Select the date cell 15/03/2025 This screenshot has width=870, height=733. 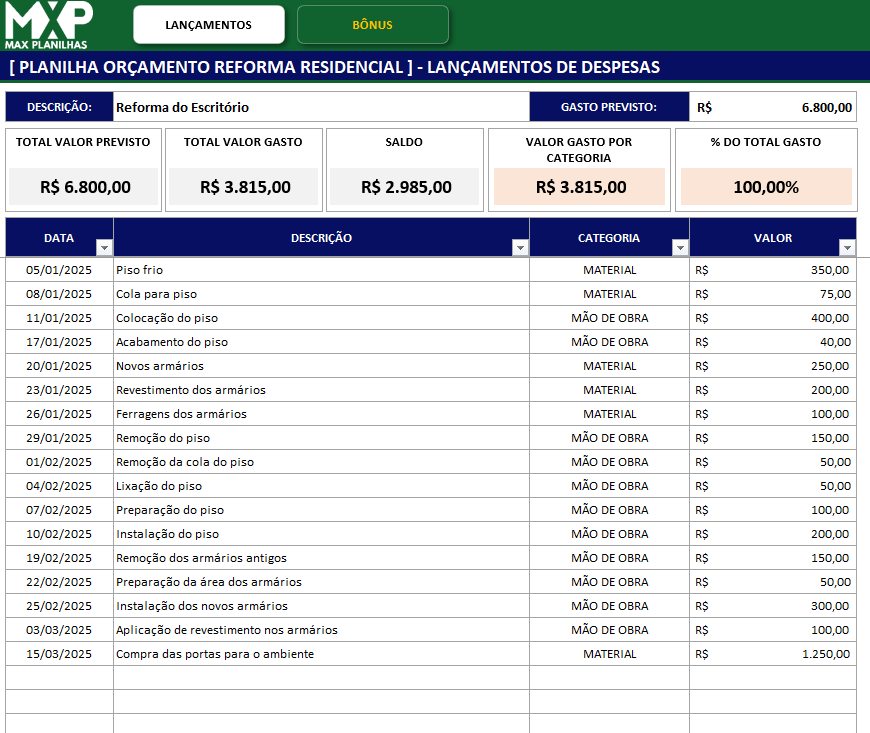(60, 653)
